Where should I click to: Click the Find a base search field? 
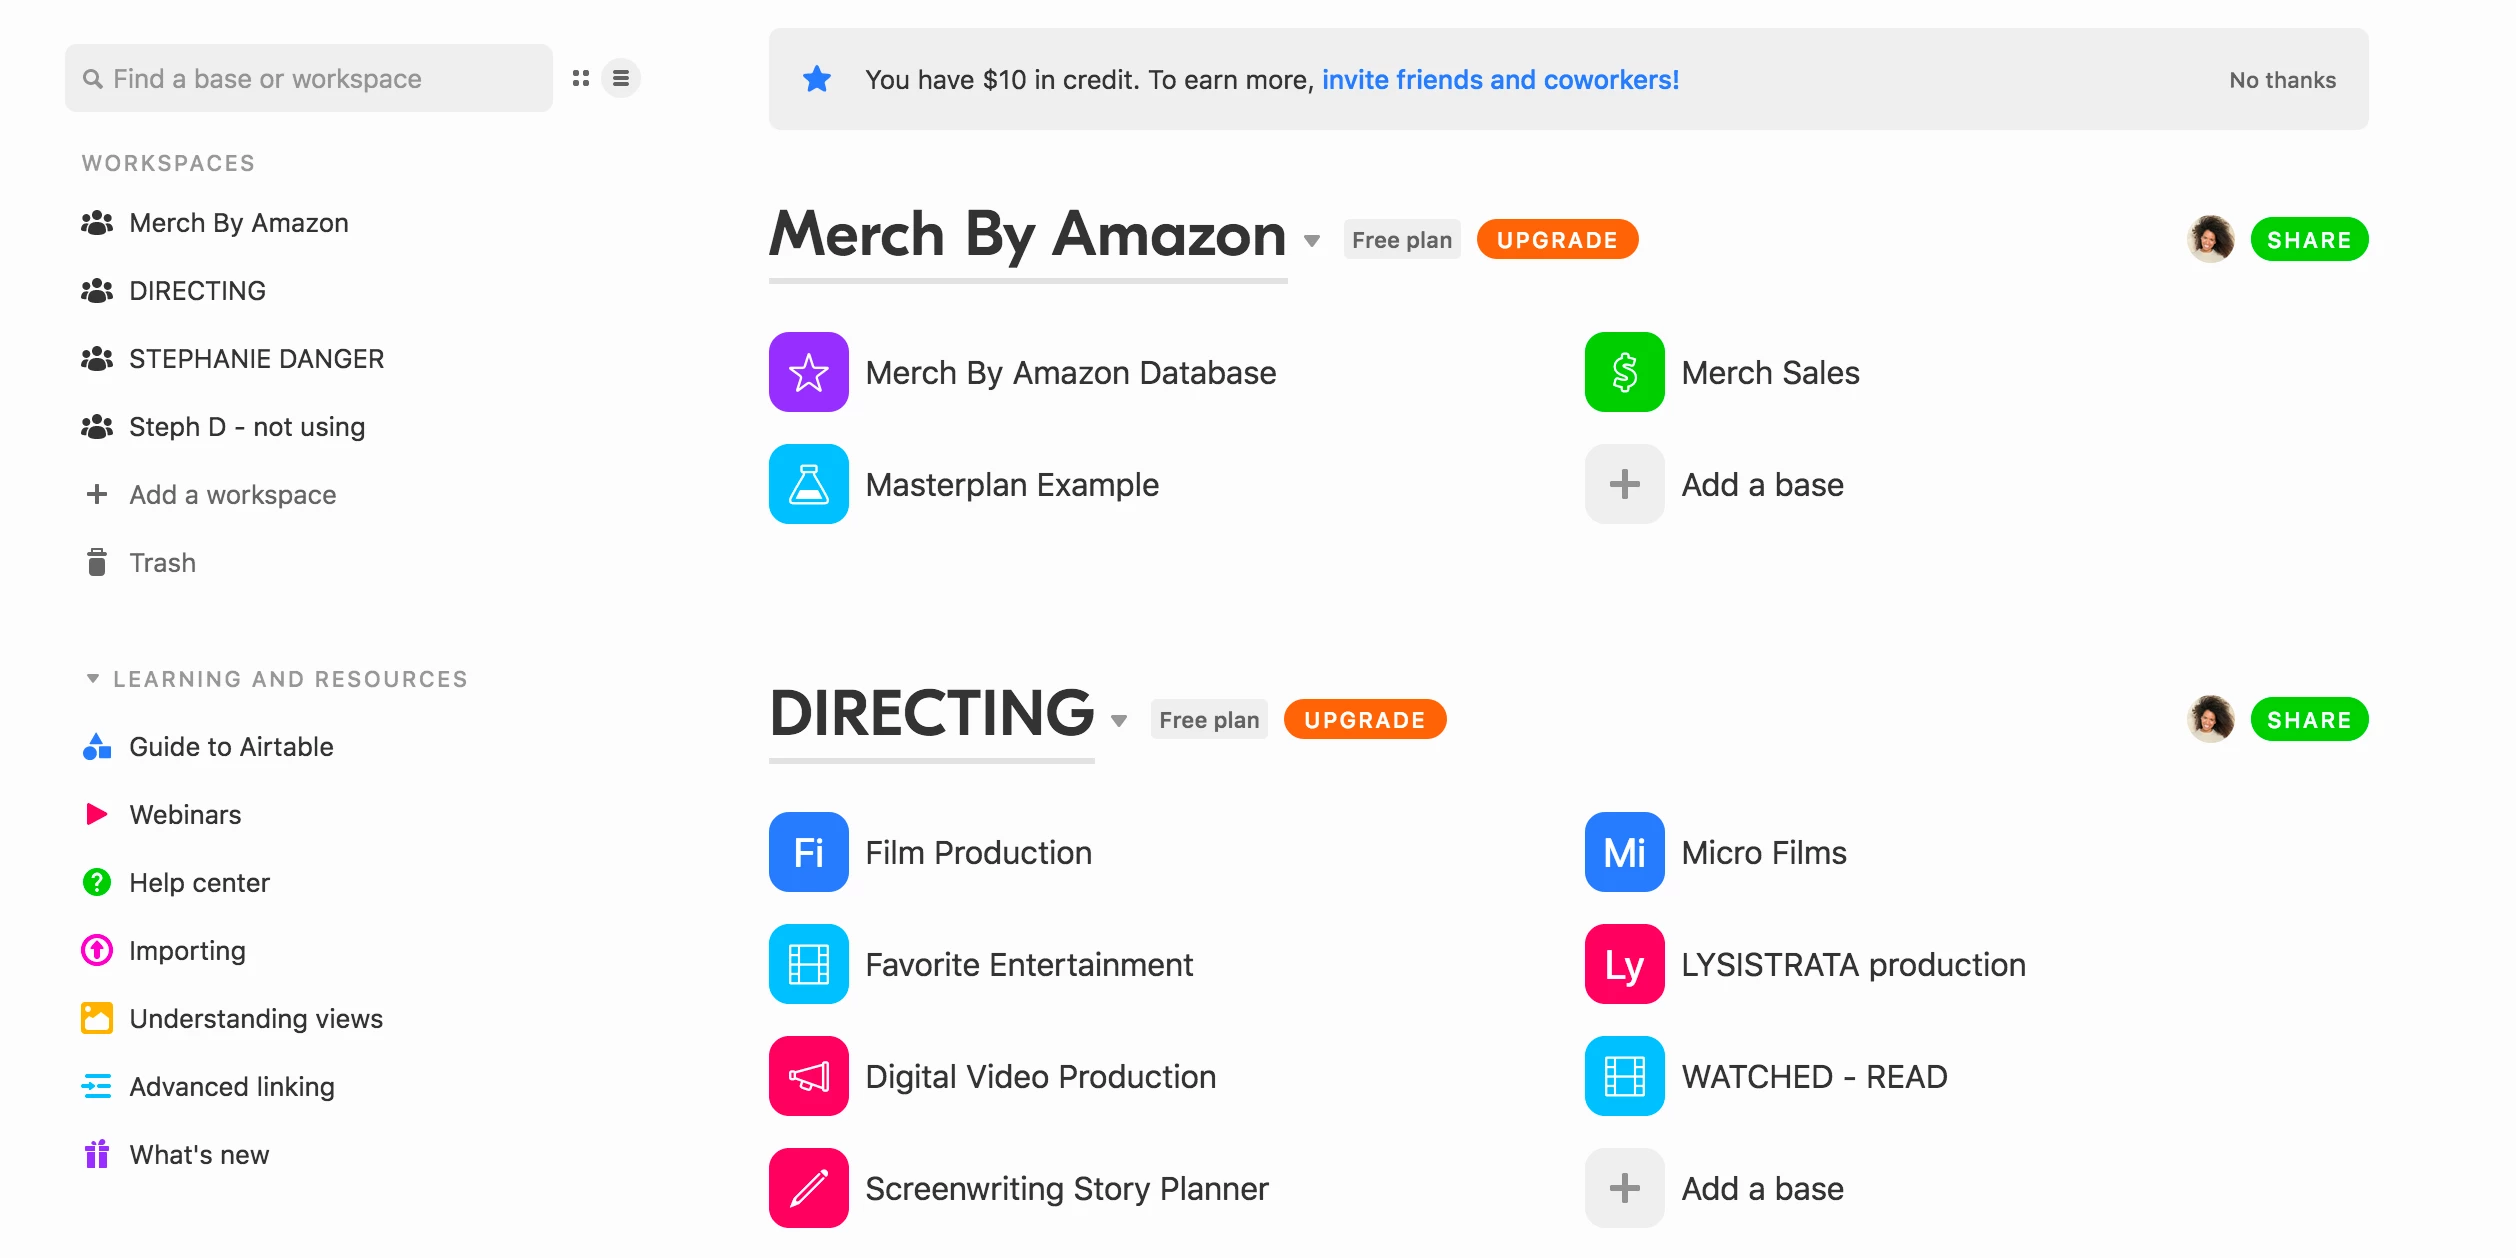tap(309, 78)
